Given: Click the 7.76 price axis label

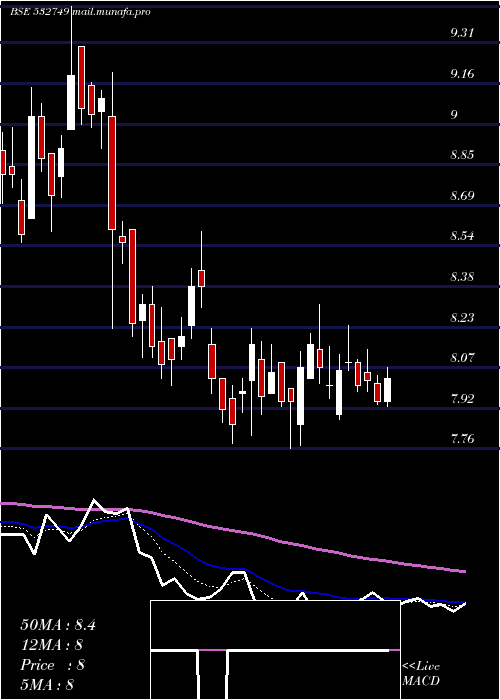Looking at the screenshot, I should click(462, 439).
